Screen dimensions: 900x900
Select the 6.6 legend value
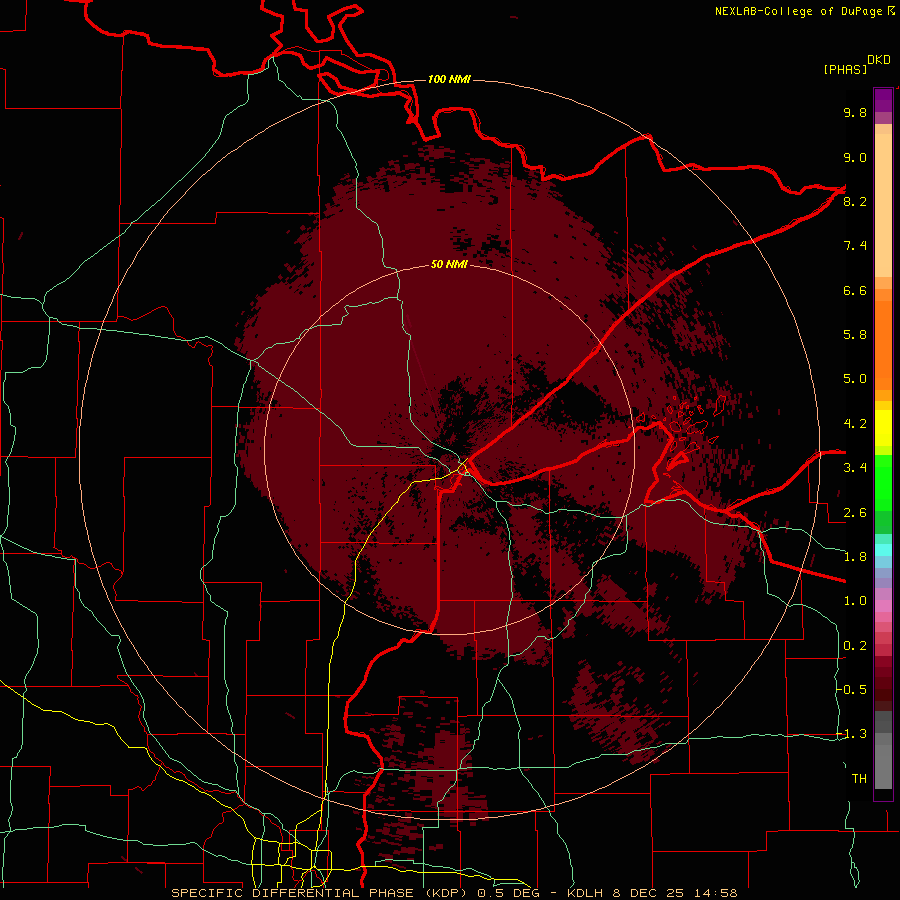click(855, 290)
